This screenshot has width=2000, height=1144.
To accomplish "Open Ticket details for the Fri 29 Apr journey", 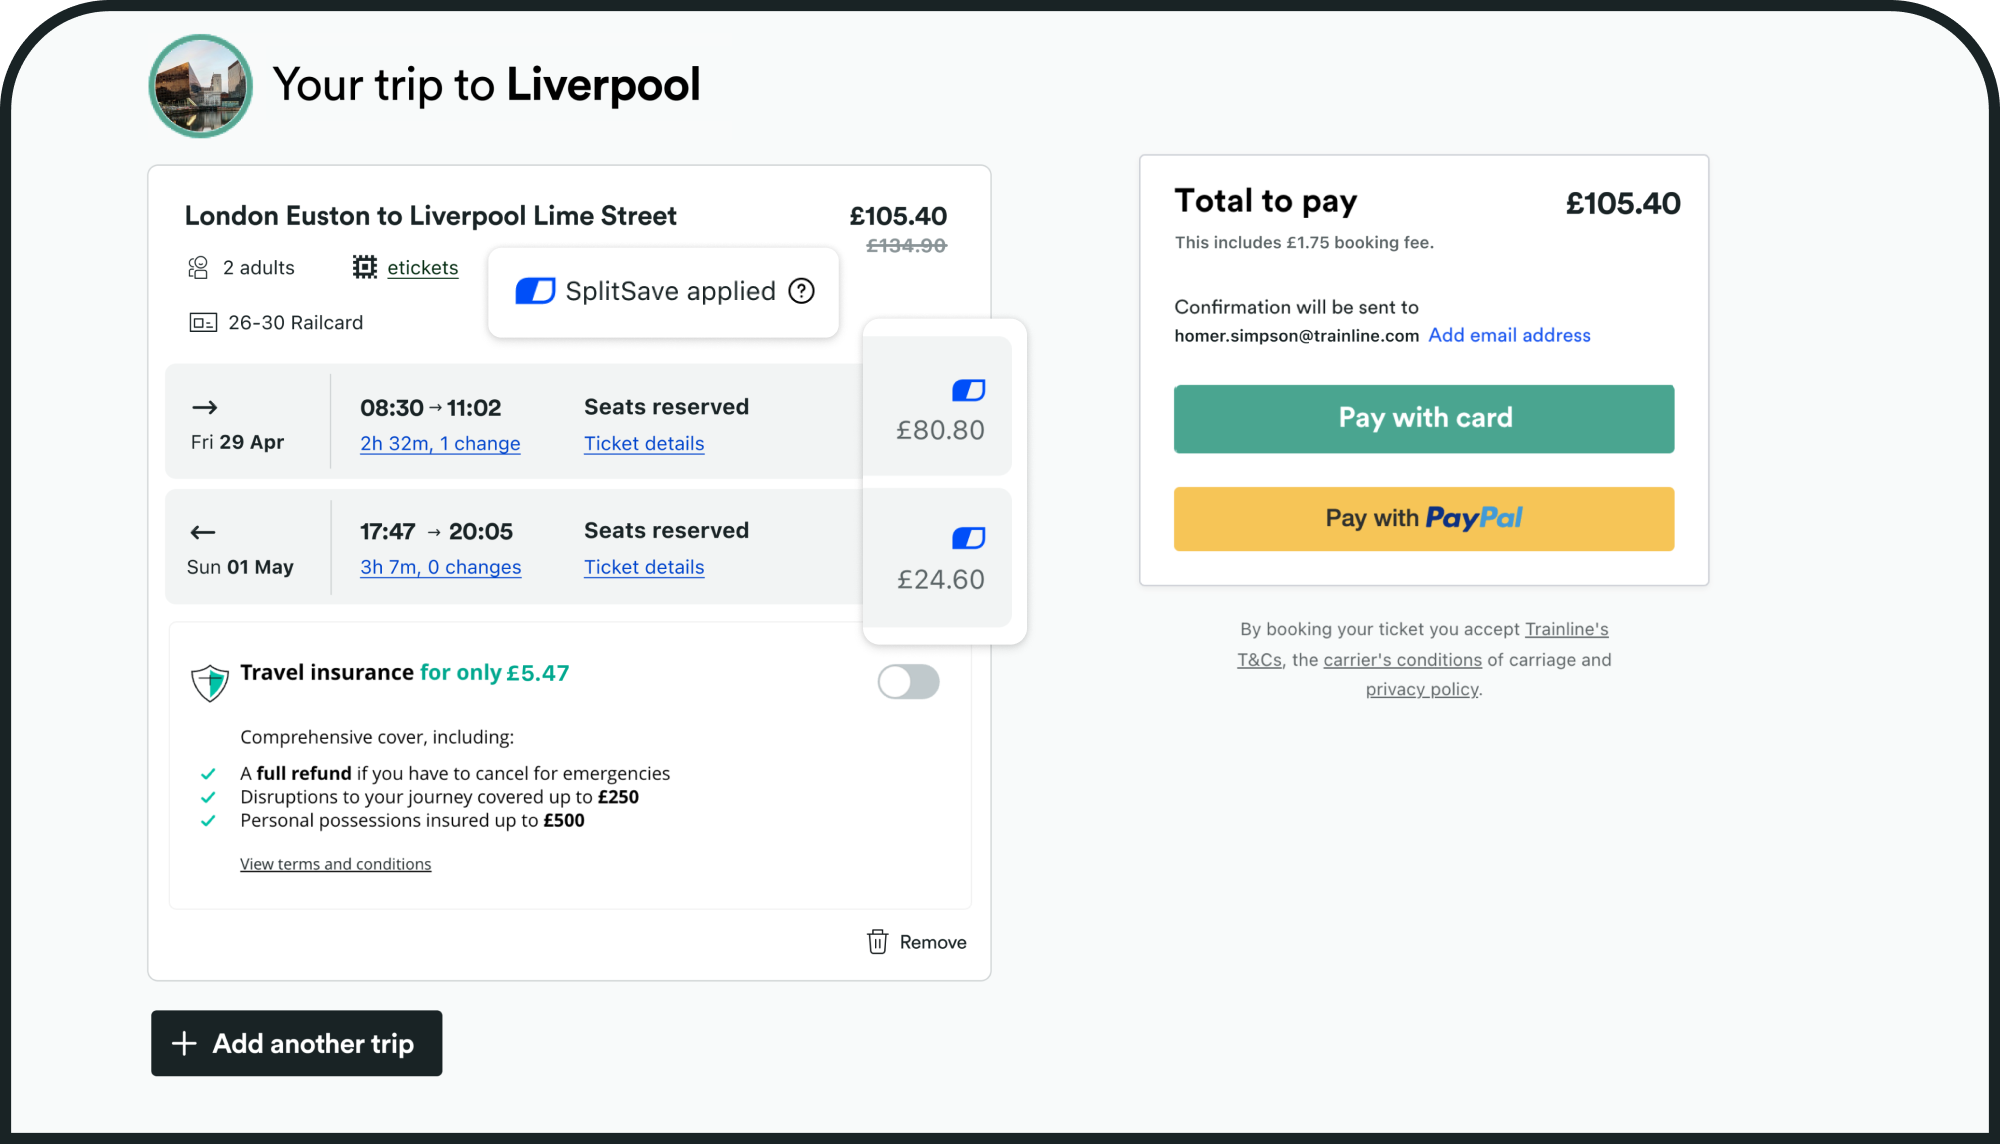I will pos(644,443).
